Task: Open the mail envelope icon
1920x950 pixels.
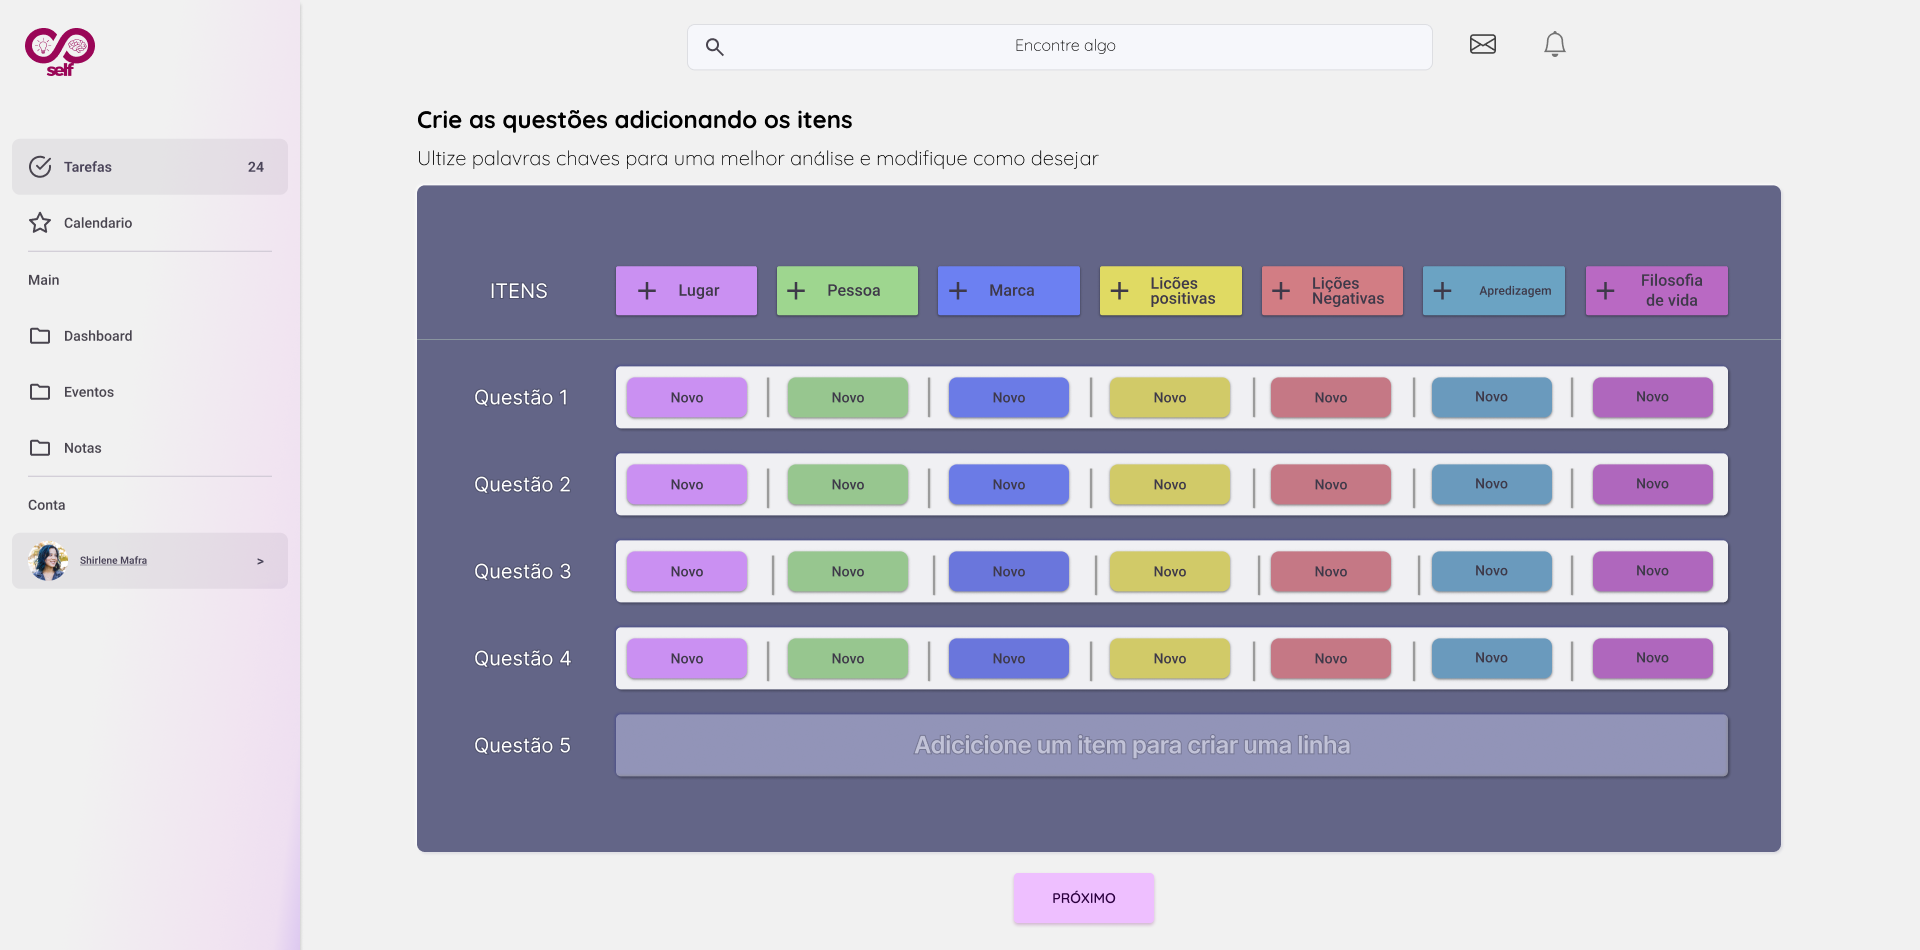Action: [x=1483, y=44]
